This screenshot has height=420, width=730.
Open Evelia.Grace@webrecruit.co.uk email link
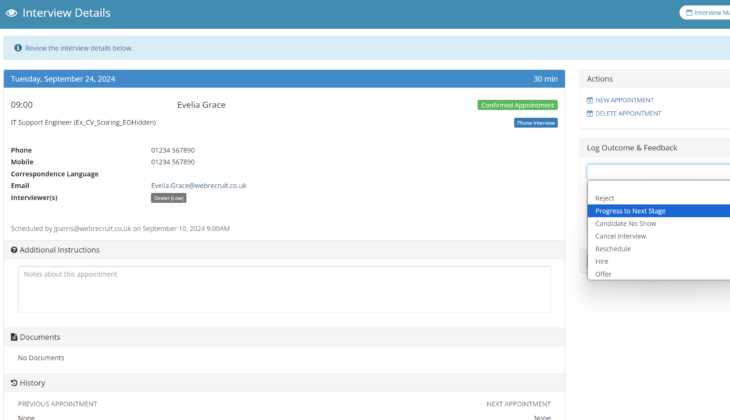pyautogui.click(x=198, y=185)
